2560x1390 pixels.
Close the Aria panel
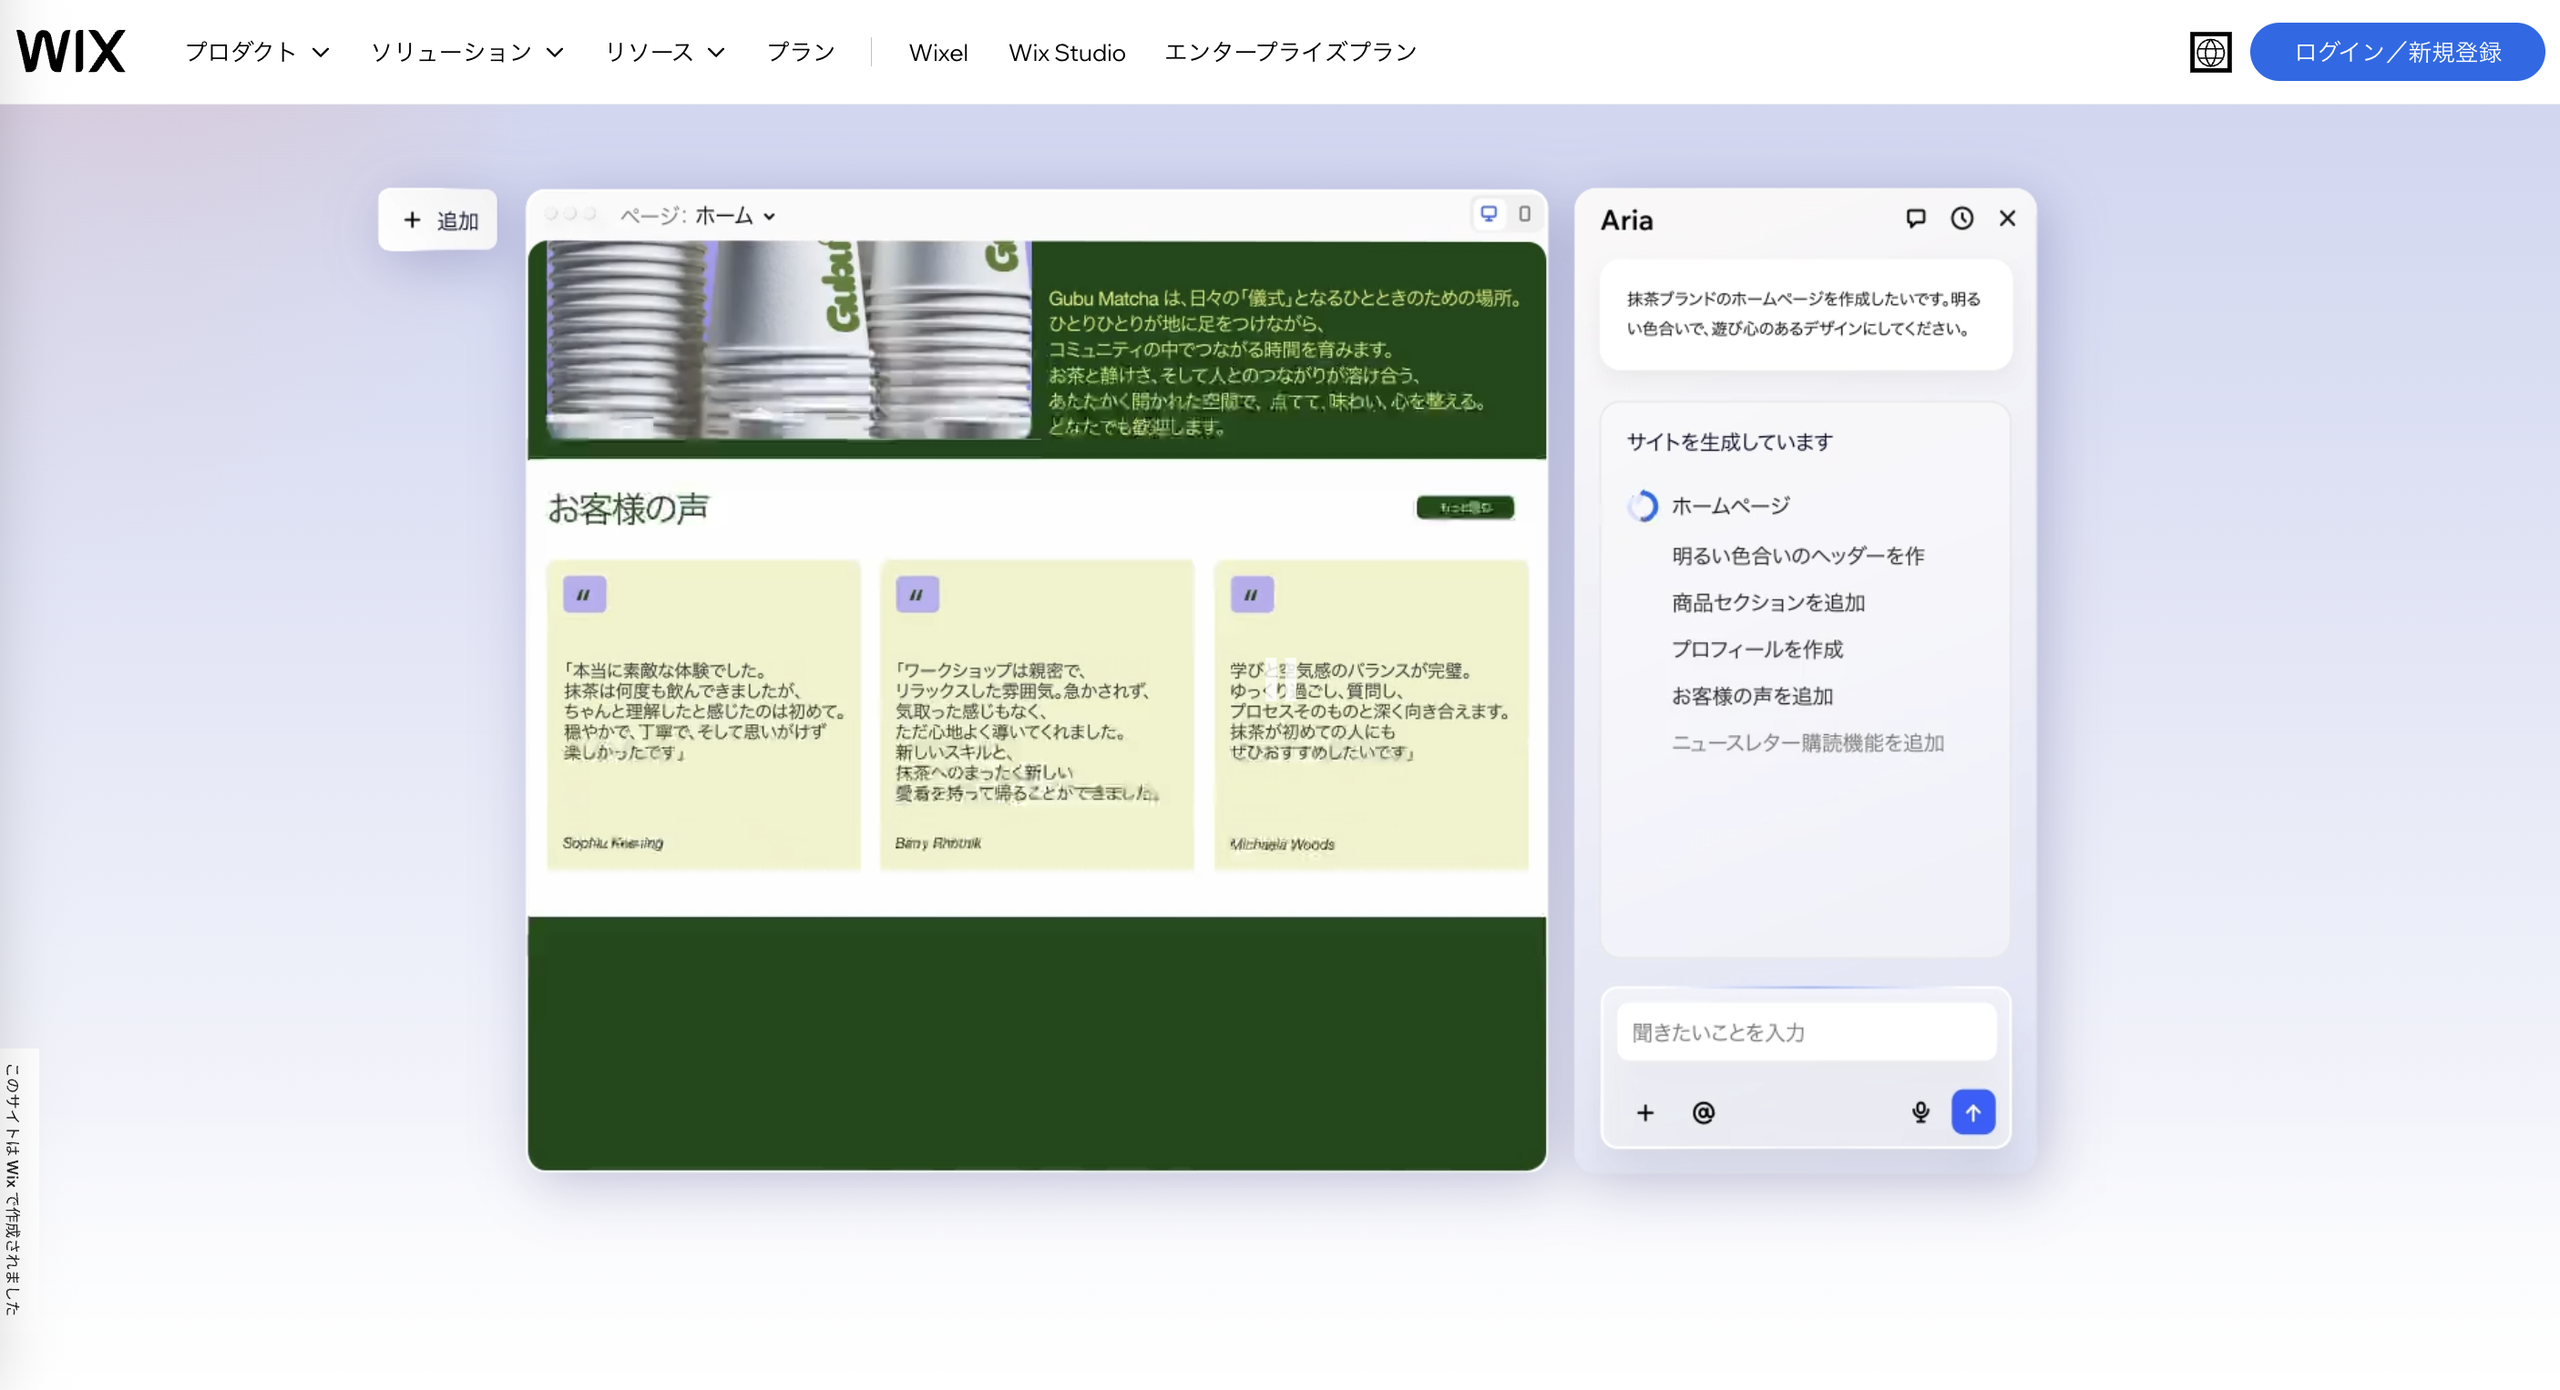[x=2007, y=218]
